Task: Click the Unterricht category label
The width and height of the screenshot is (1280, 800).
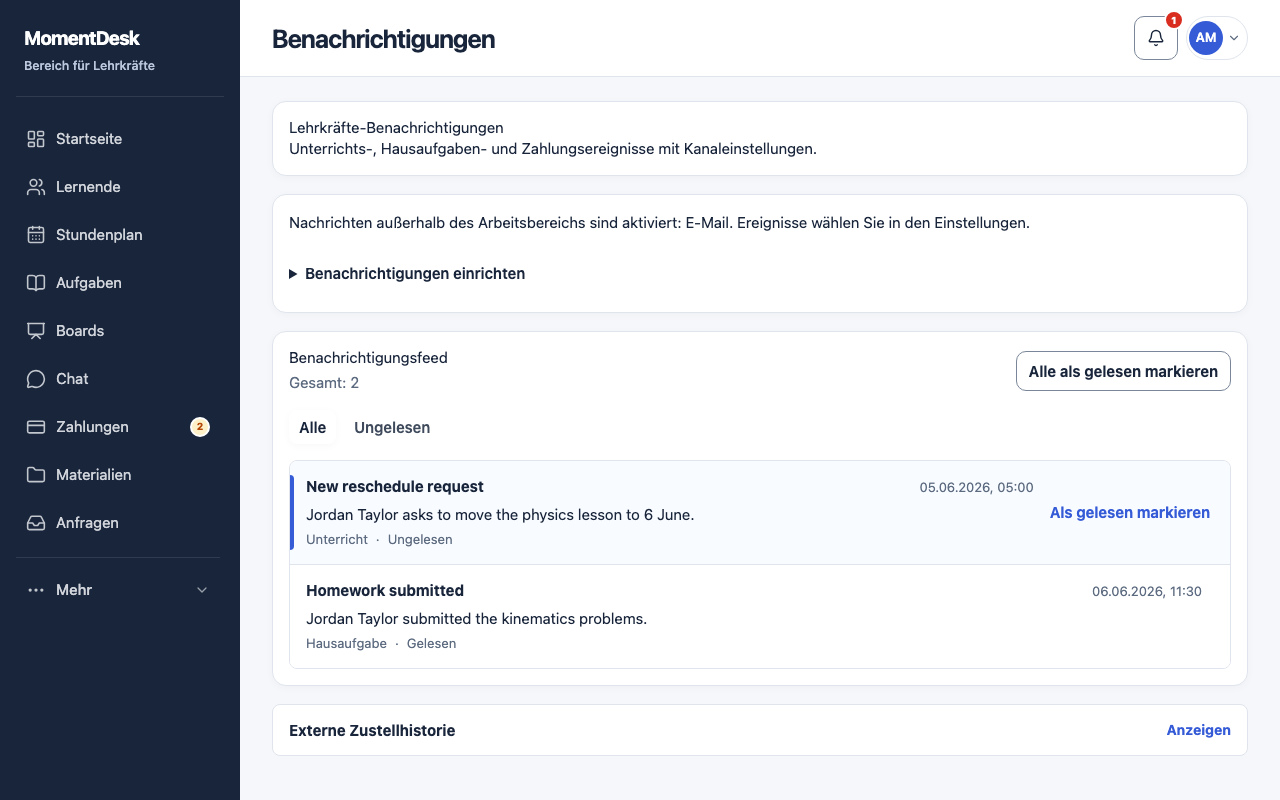Action: (337, 540)
